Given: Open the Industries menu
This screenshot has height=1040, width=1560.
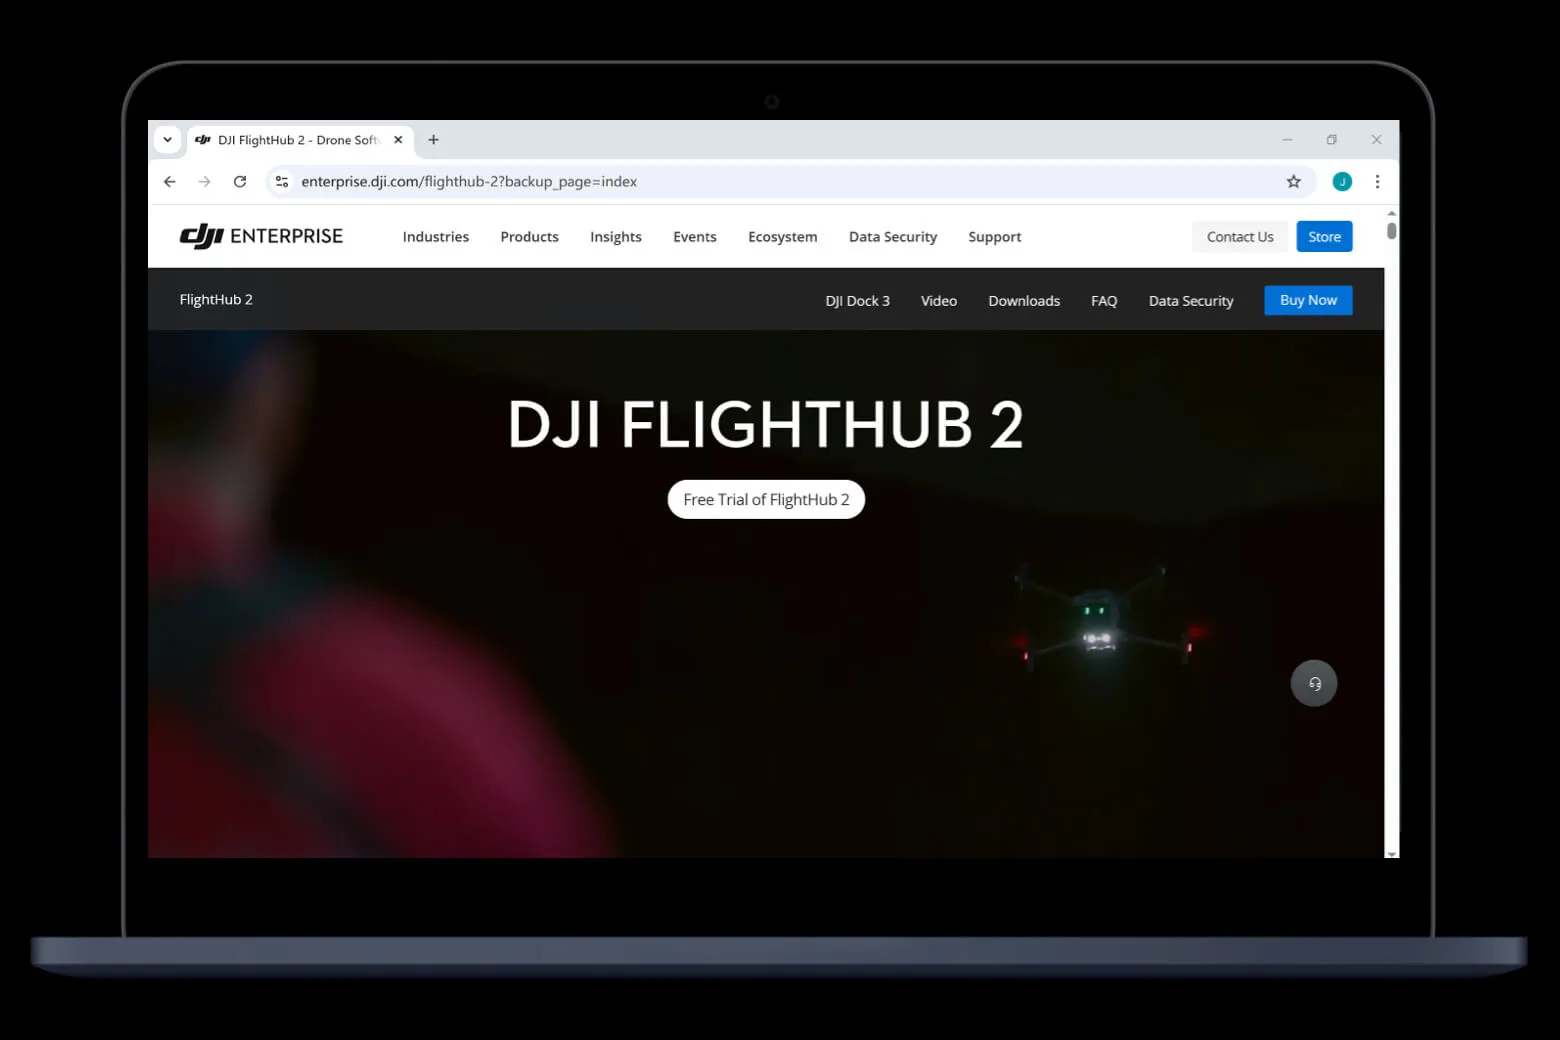Looking at the screenshot, I should 435,237.
